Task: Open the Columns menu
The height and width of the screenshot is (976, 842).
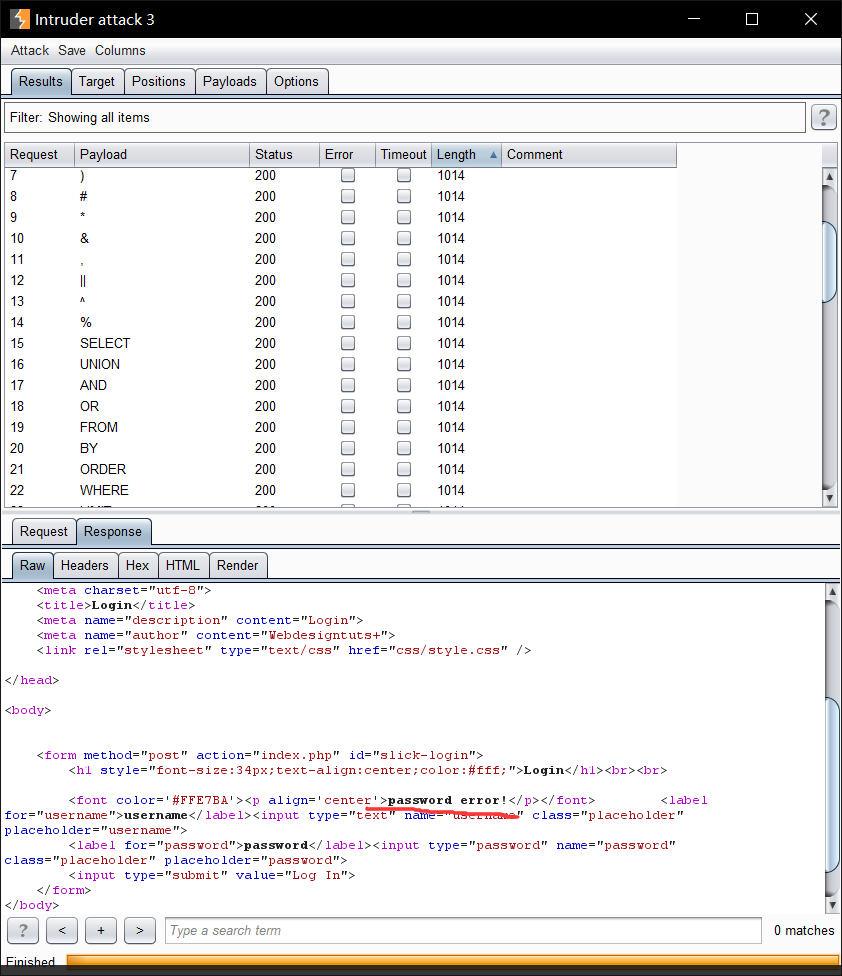Action: tap(120, 50)
